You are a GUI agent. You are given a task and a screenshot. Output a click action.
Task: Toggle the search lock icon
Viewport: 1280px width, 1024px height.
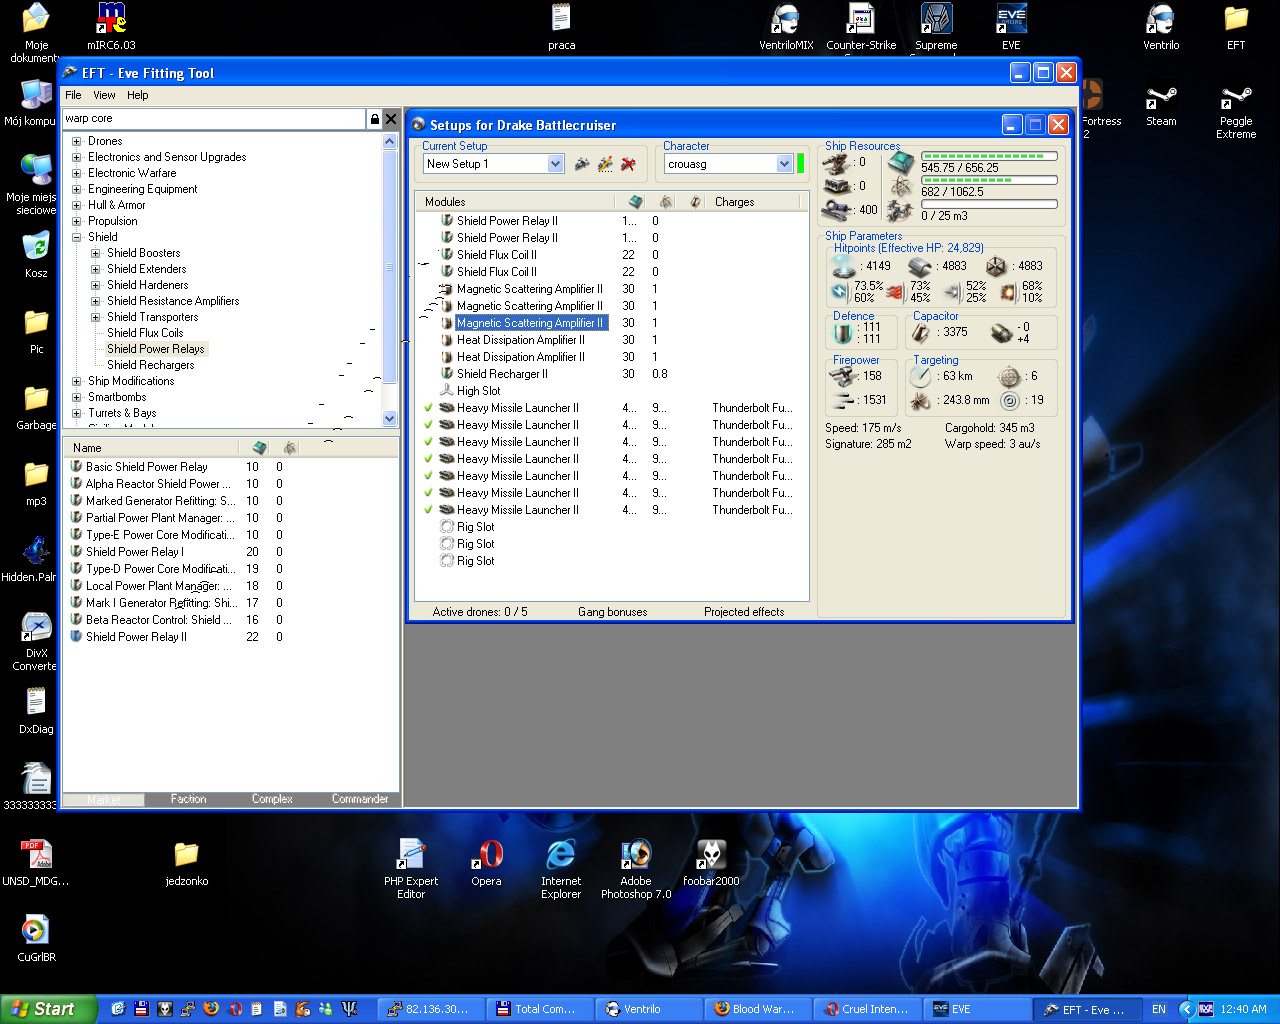tap(375, 119)
